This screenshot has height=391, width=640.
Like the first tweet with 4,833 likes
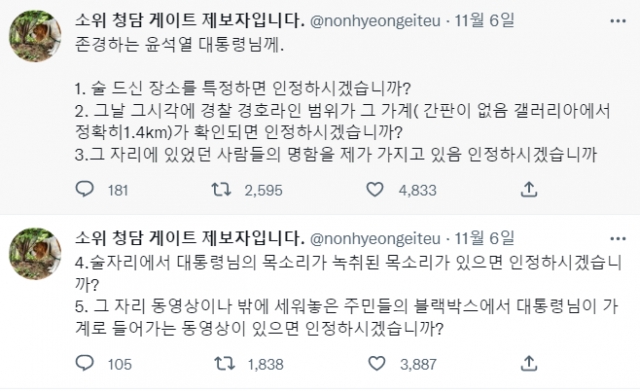[x=375, y=190]
